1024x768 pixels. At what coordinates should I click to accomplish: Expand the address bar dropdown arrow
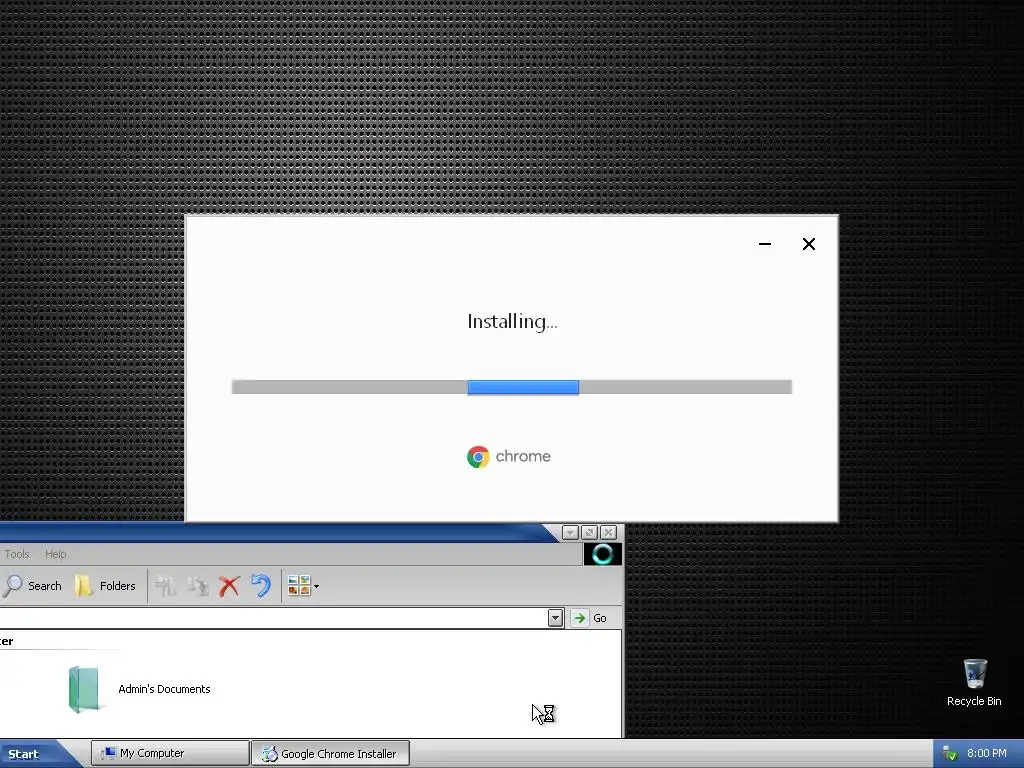pos(555,618)
